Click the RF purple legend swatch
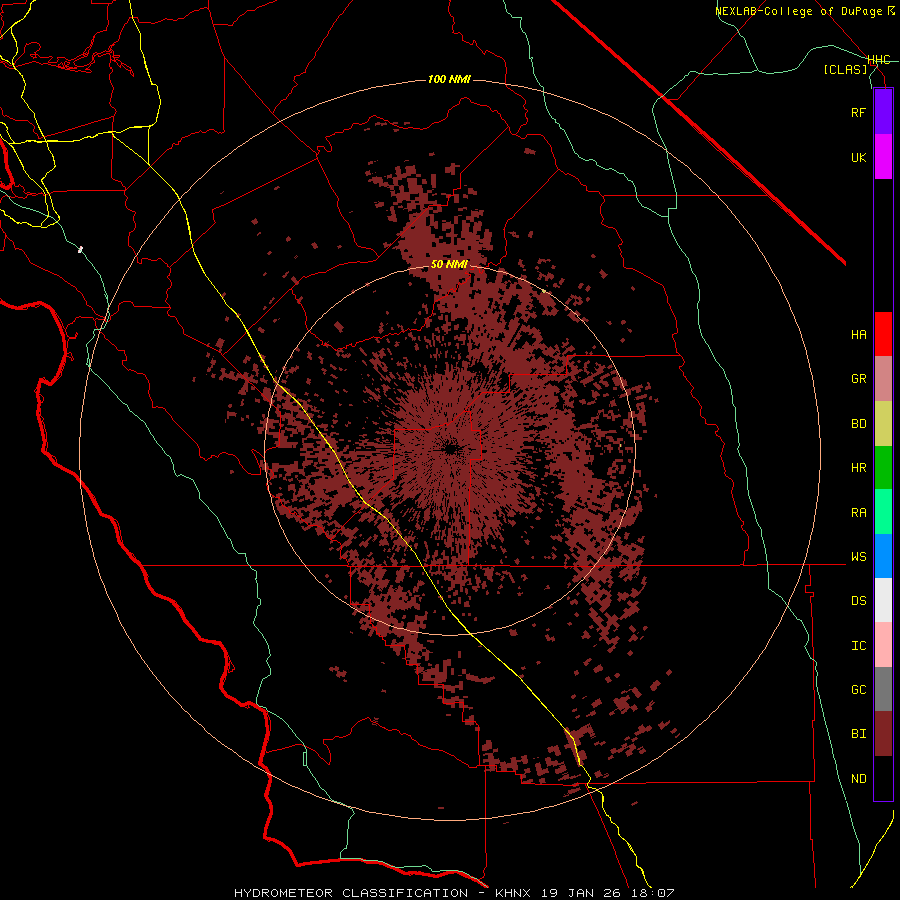This screenshot has width=900, height=900. coord(883,112)
